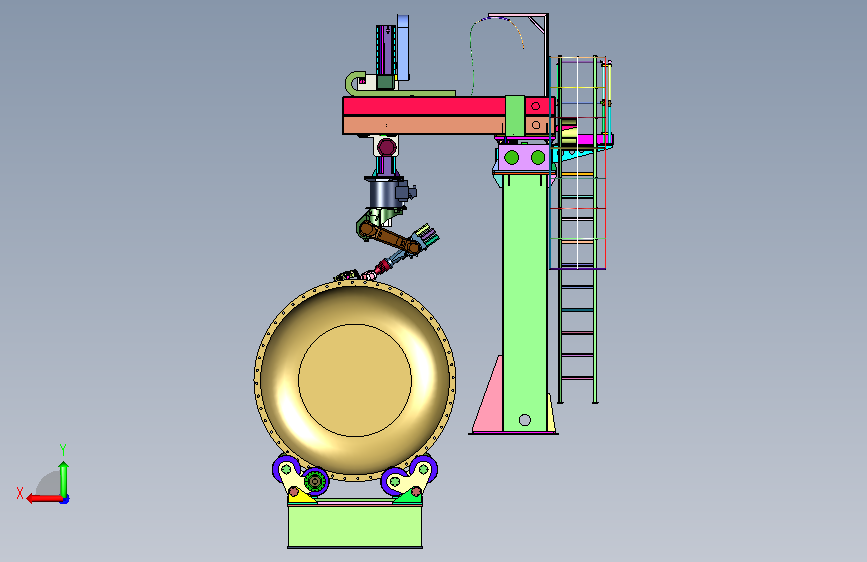Select the grey cable support post at top
Viewport: 867px width, 562px height.
coord(546,55)
